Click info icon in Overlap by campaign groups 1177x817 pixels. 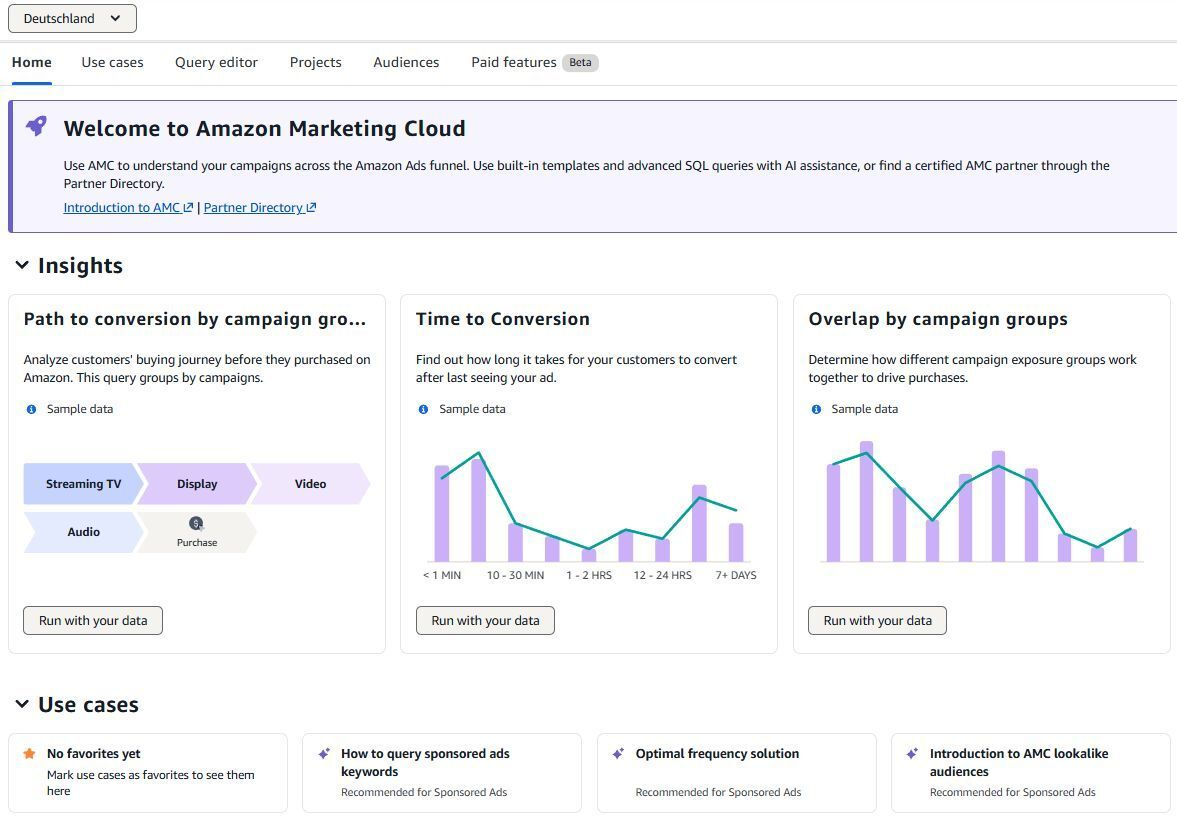click(x=816, y=409)
